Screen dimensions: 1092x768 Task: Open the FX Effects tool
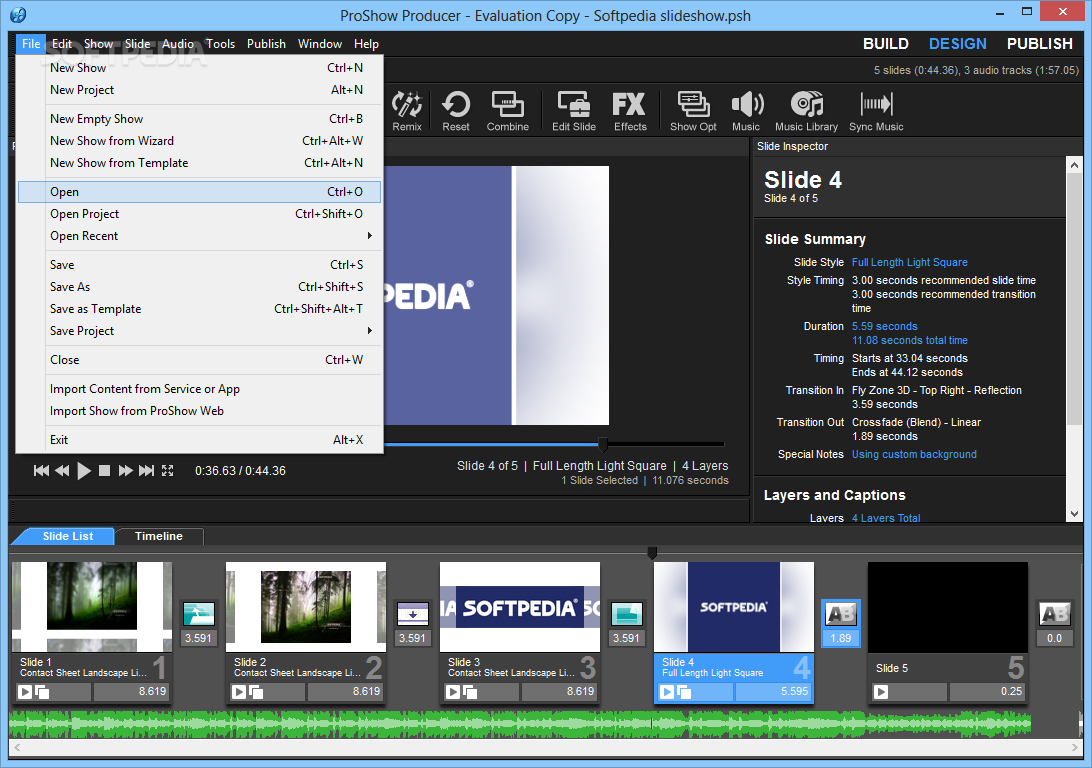pos(630,111)
